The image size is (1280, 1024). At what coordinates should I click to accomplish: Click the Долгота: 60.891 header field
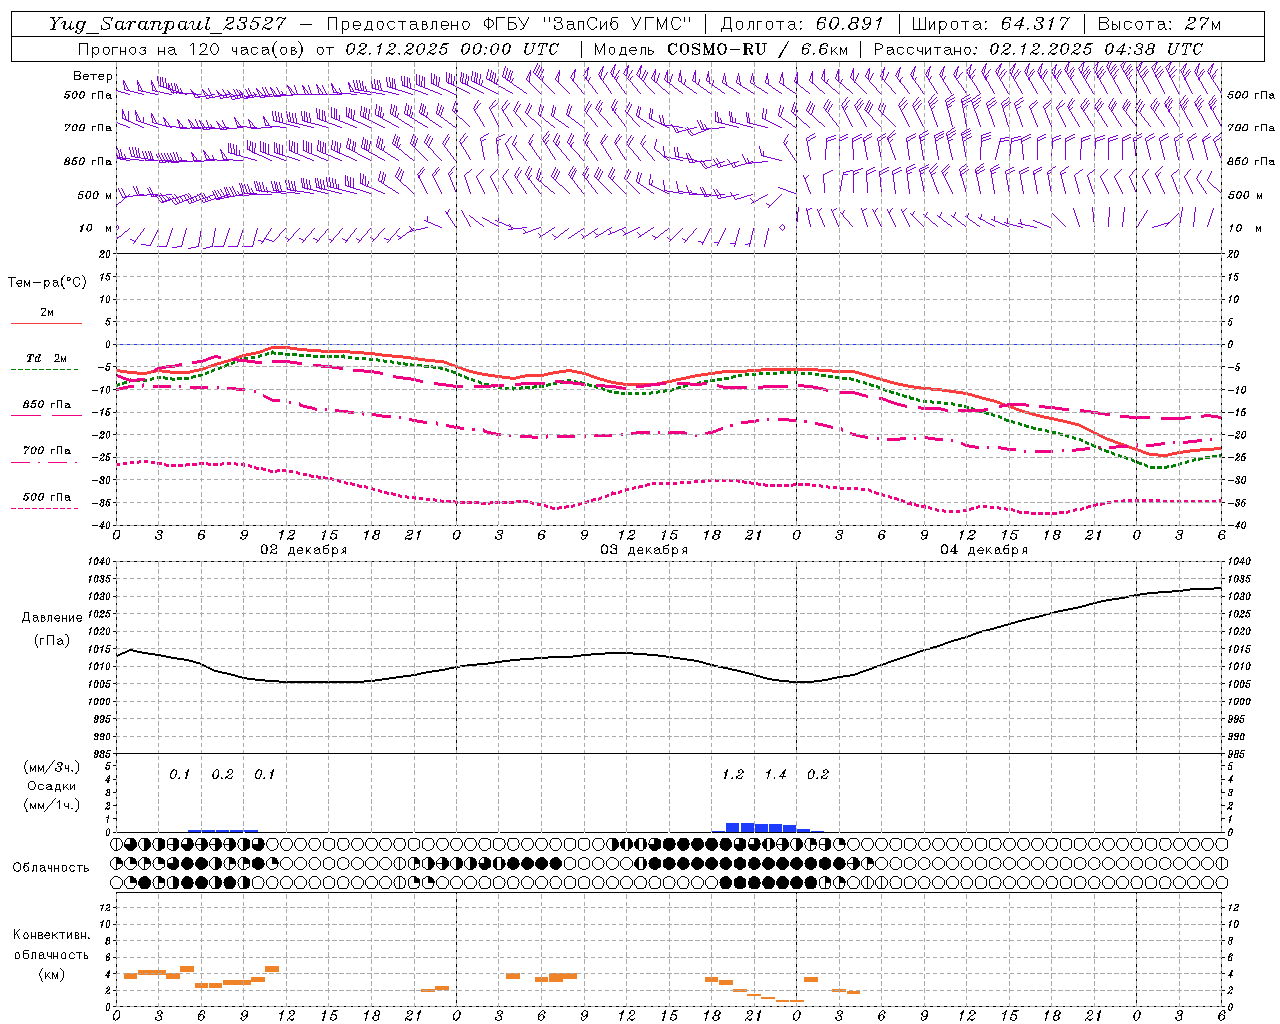click(802, 24)
